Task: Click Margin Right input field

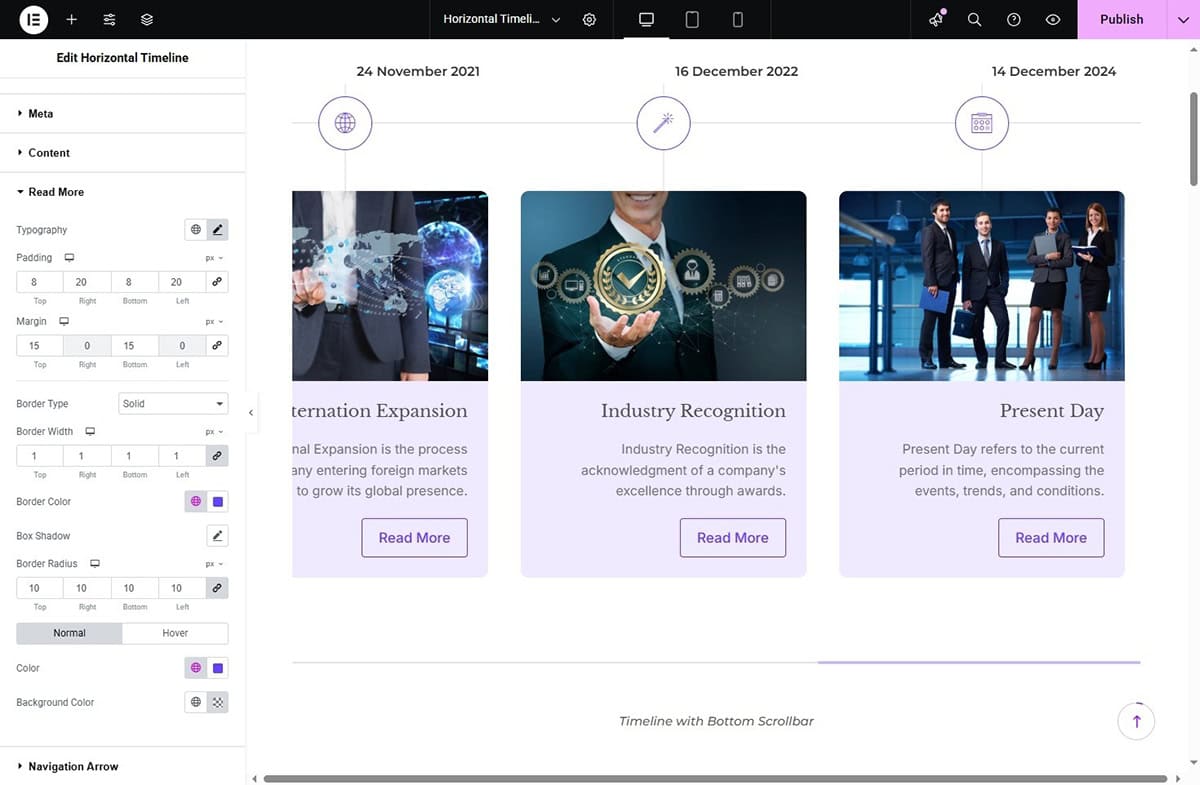Action: (x=87, y=346)
